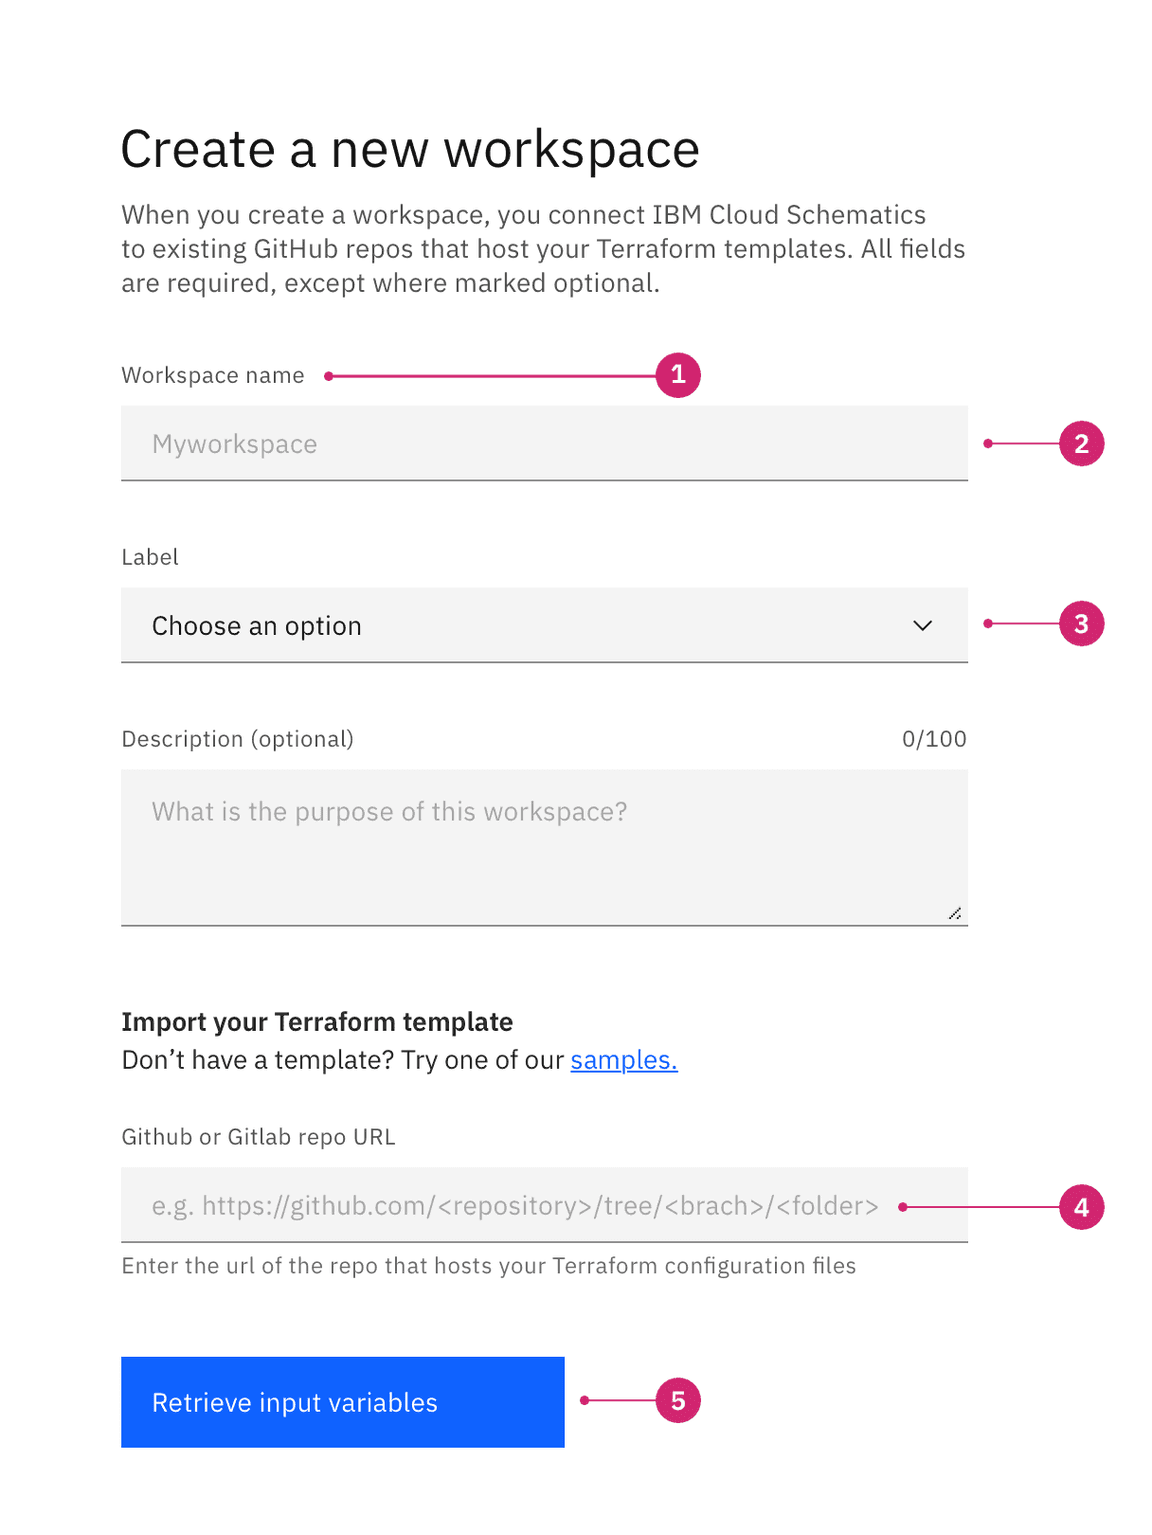
Task: Click the Workspace name input field
Action: coord(544,443)
